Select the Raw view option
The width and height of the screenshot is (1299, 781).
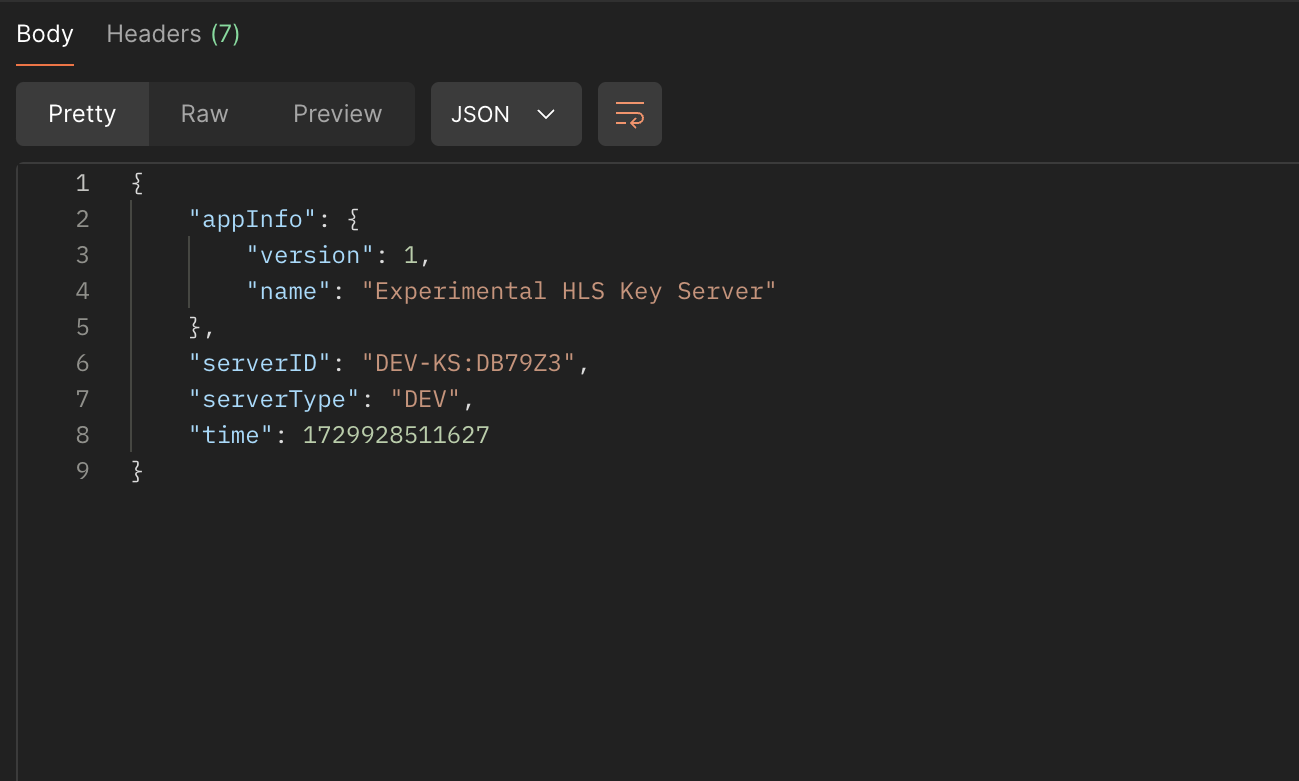tap(204, 114)
